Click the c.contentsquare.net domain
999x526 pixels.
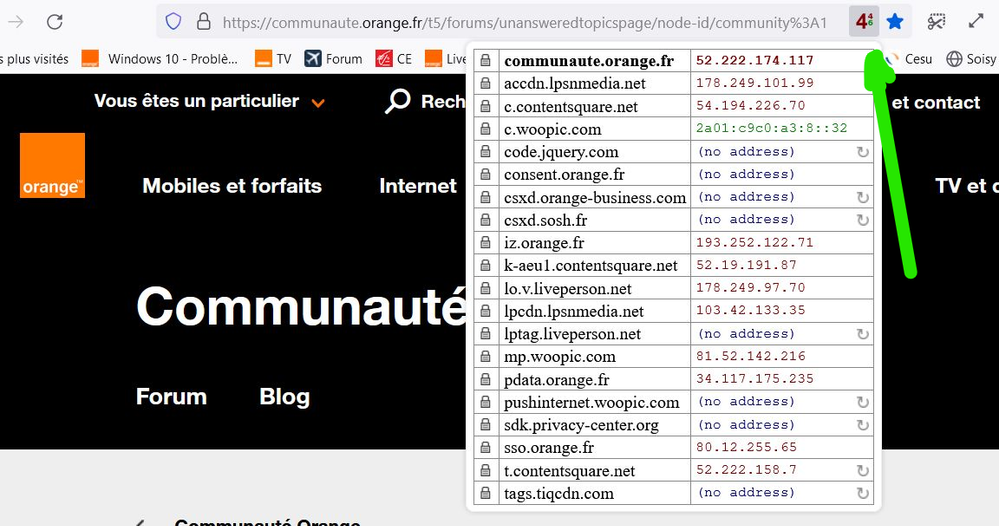click(x=570, y=106)
